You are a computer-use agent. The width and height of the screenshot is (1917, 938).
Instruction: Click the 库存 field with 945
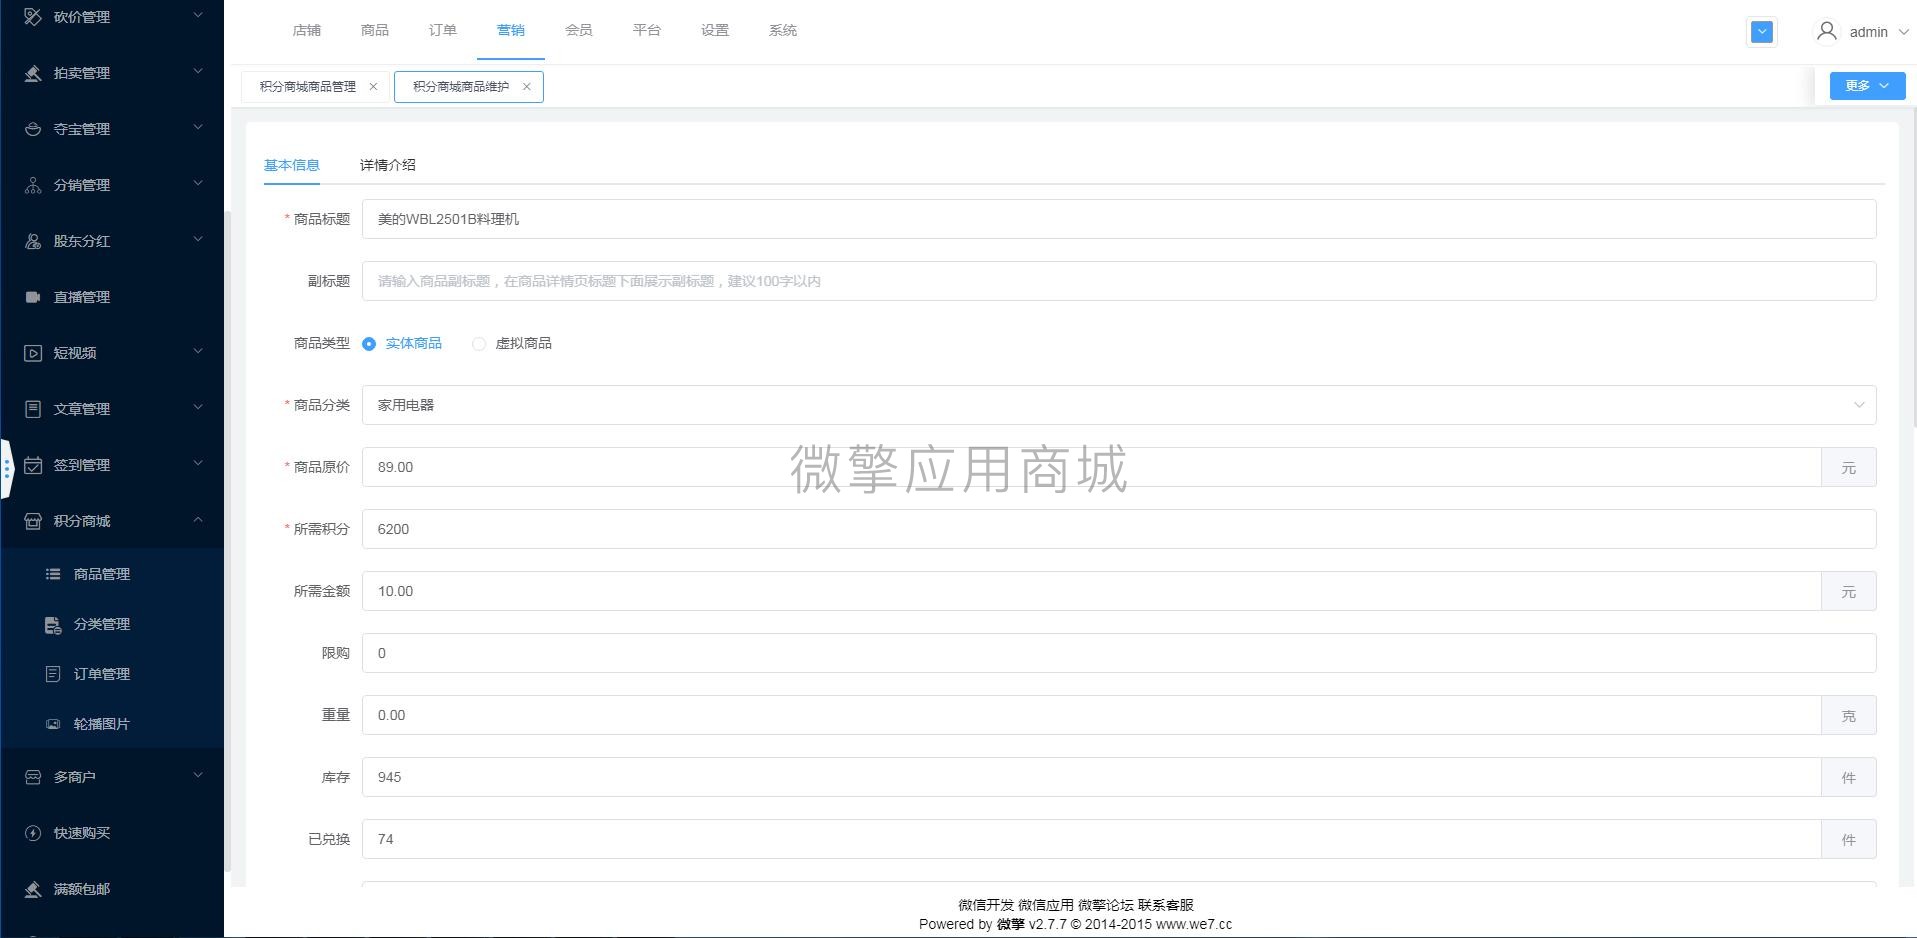(x=1091, y=777)
